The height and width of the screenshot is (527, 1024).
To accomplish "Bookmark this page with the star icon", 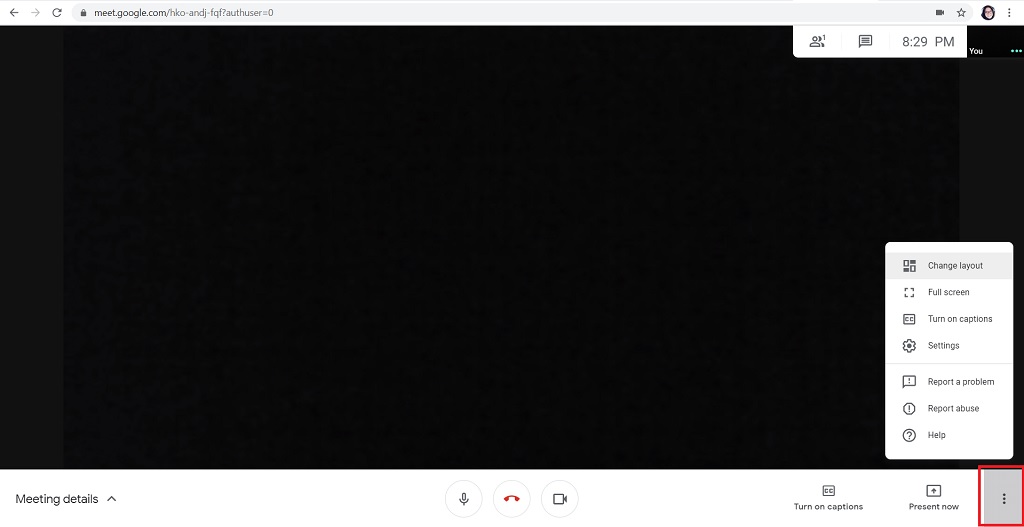I will click(x=961, y=13).
